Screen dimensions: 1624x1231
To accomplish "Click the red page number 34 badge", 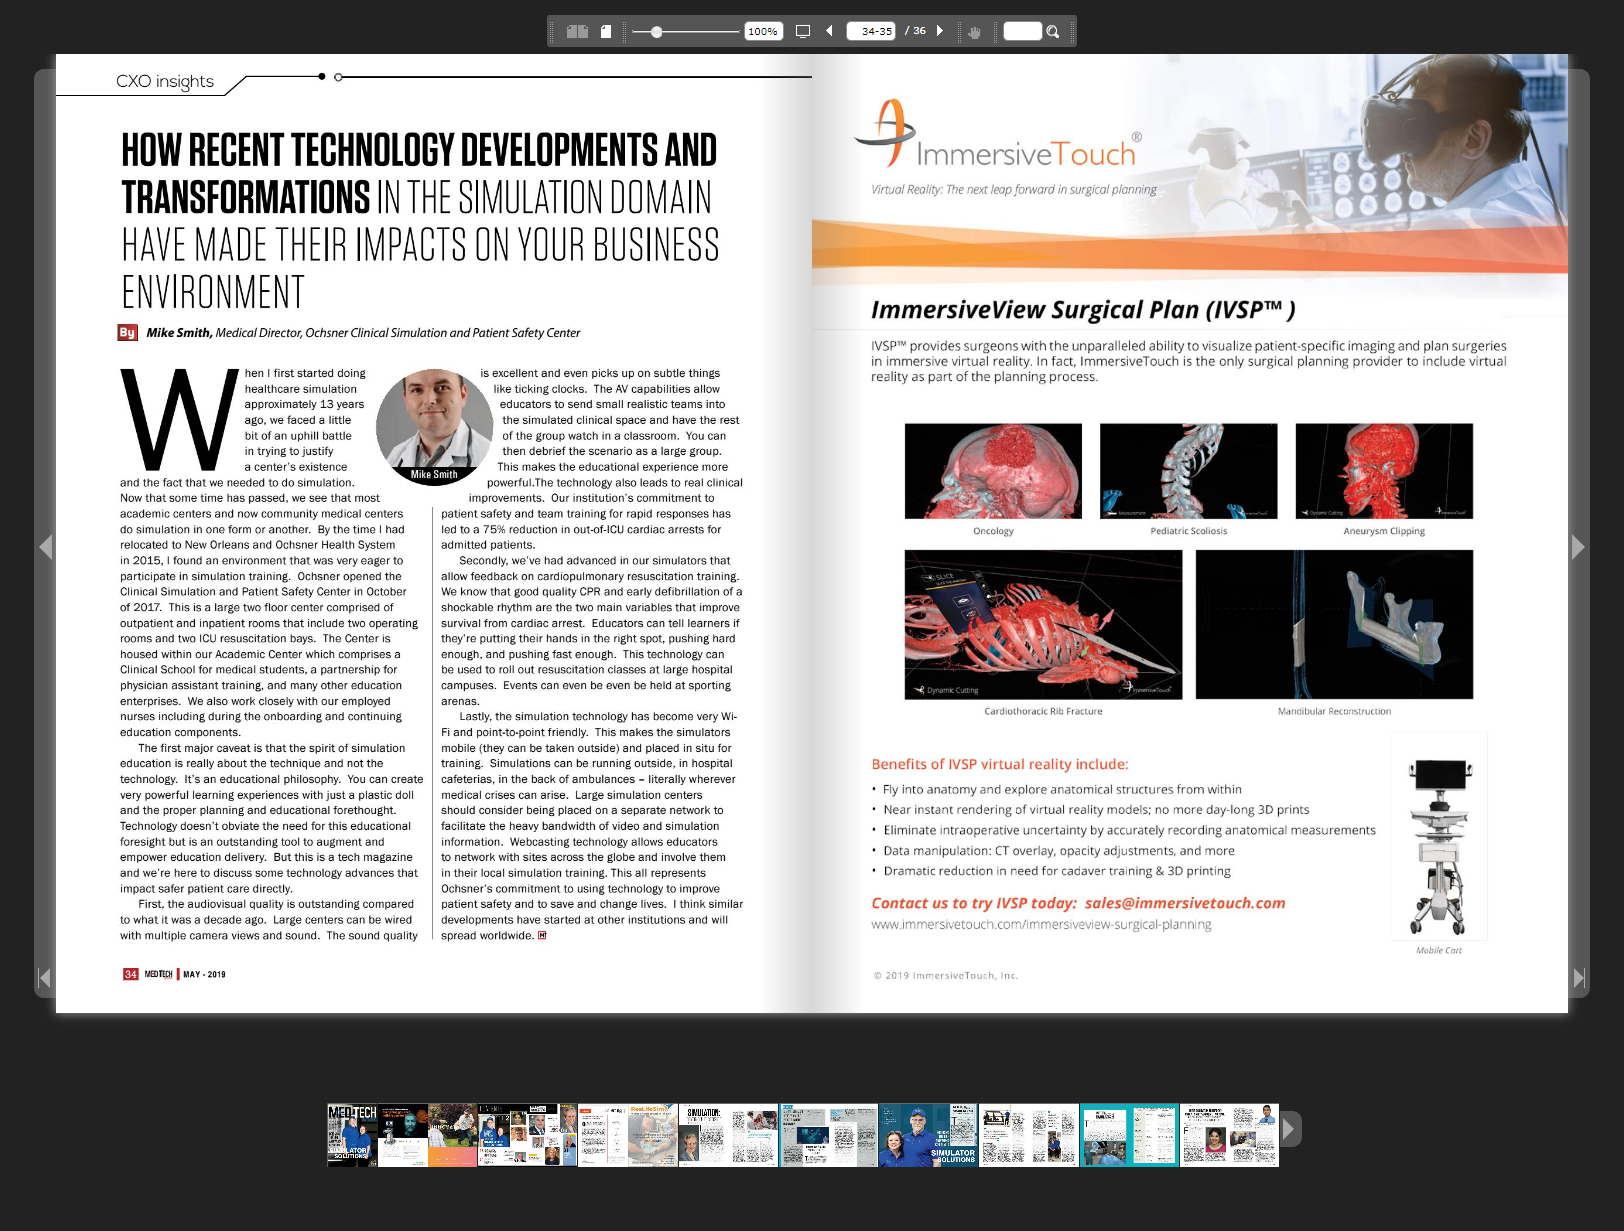I will tap(130, 974).
